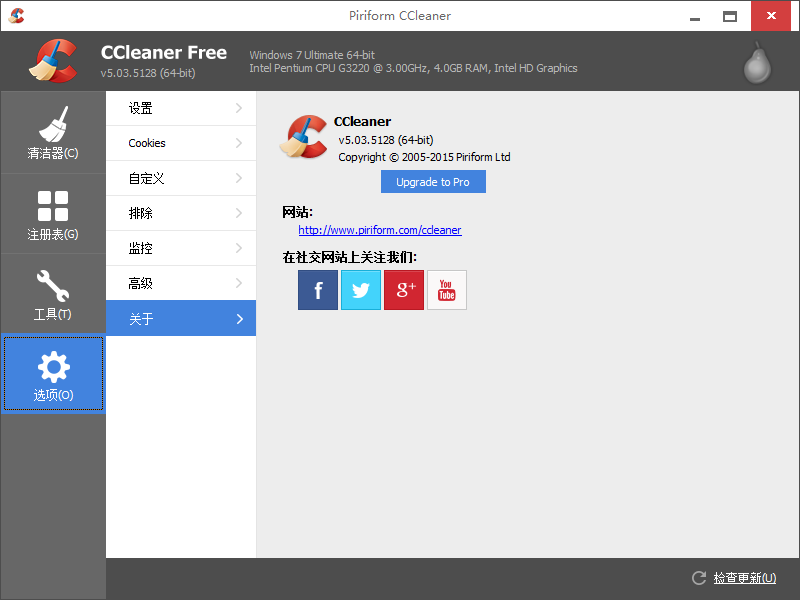
Task: Click the Intel Pentium CPU system info line
Action: click(413, 68)
